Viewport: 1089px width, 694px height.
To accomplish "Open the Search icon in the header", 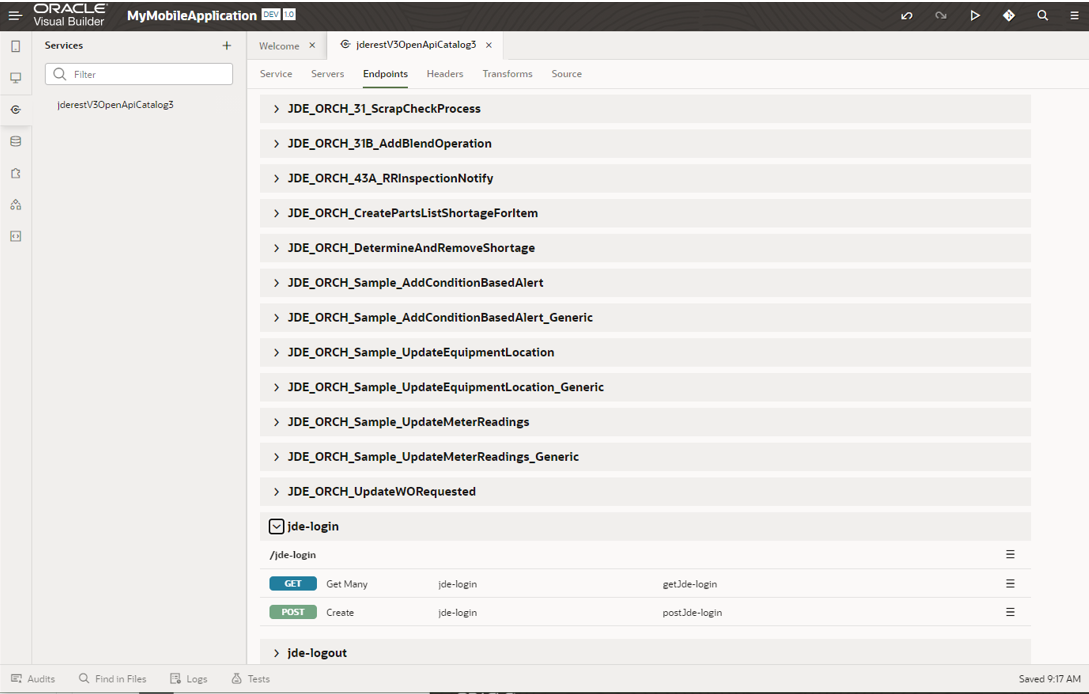I will 1042,16.
